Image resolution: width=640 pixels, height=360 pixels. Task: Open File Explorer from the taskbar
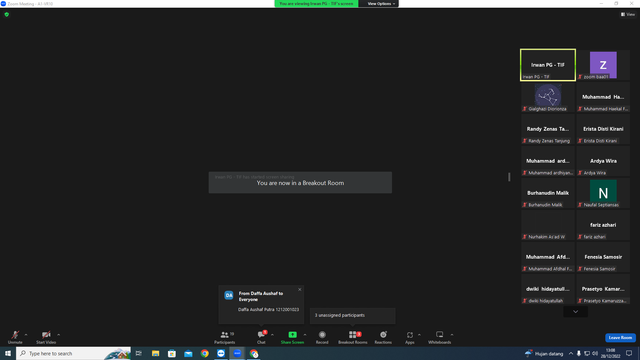point(156,353)
